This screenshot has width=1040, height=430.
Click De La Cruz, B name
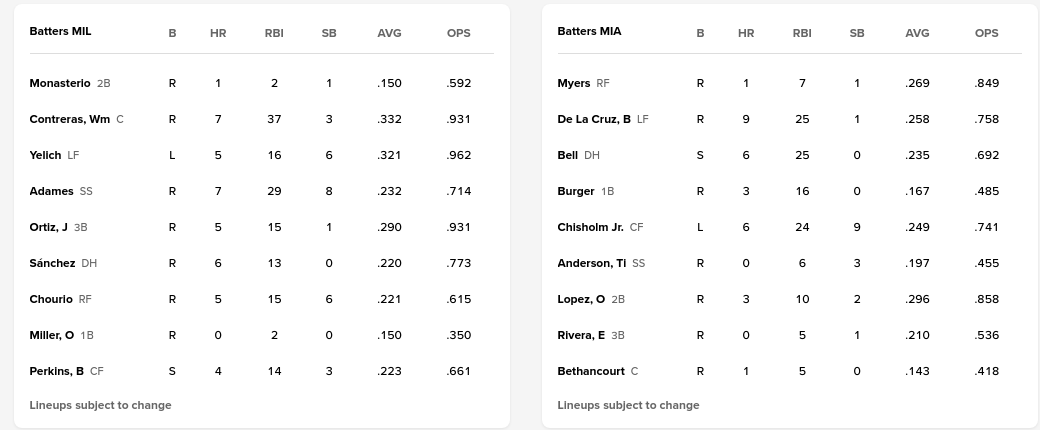coord(594,119)
